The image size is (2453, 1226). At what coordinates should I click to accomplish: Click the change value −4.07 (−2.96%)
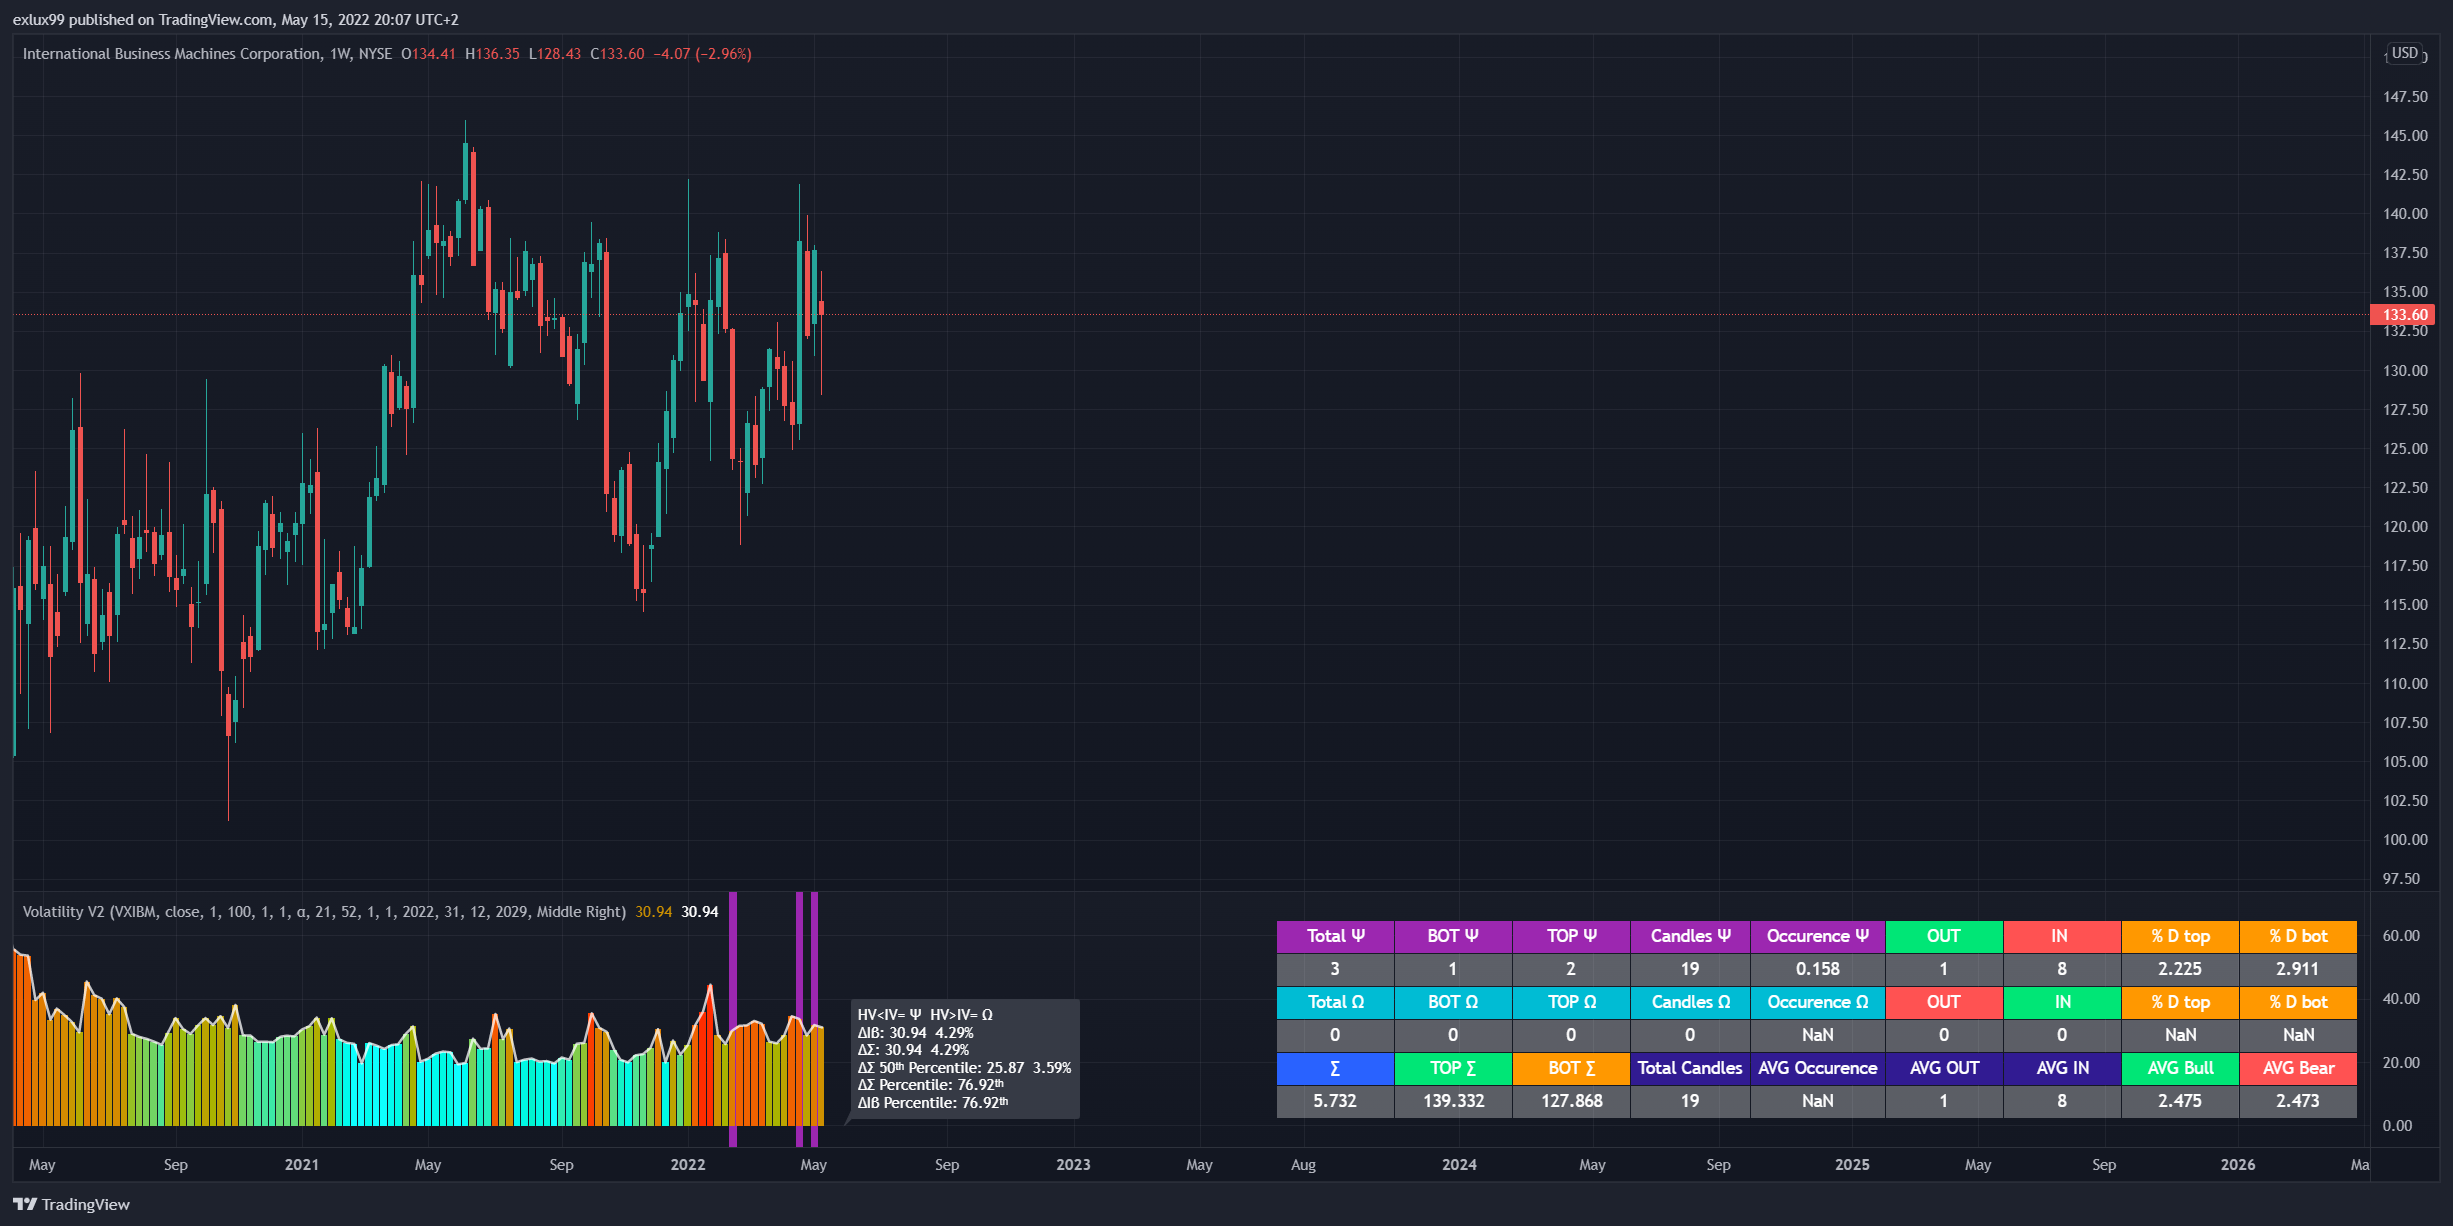702,54
